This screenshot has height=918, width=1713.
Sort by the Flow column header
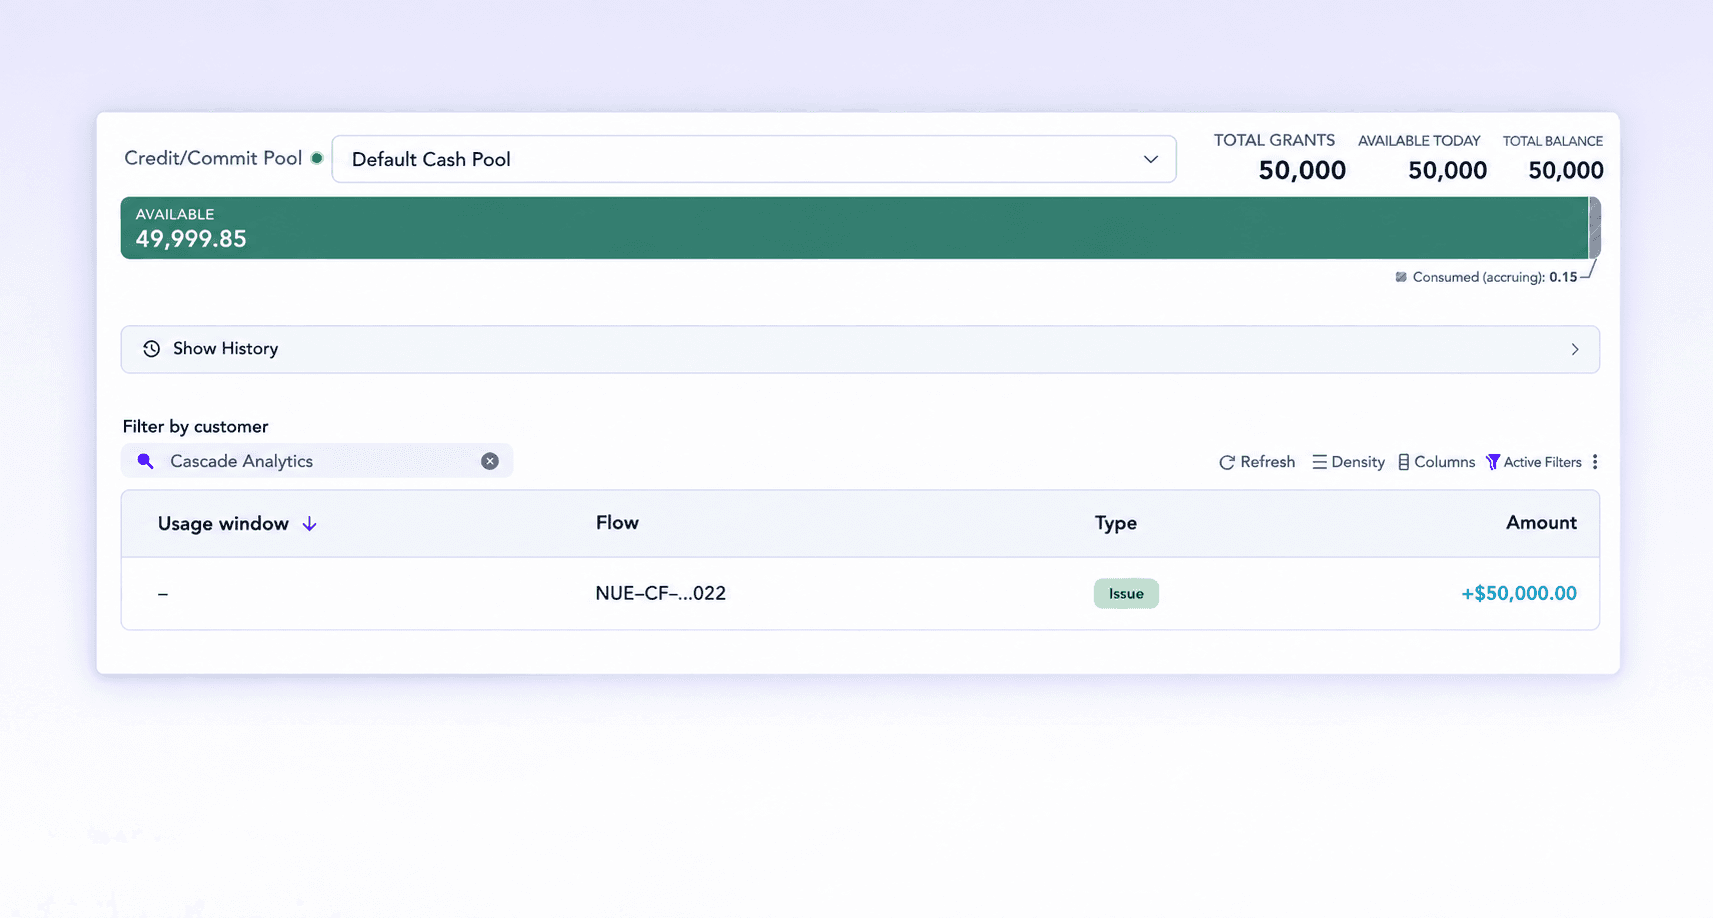[x=617, y=523]
